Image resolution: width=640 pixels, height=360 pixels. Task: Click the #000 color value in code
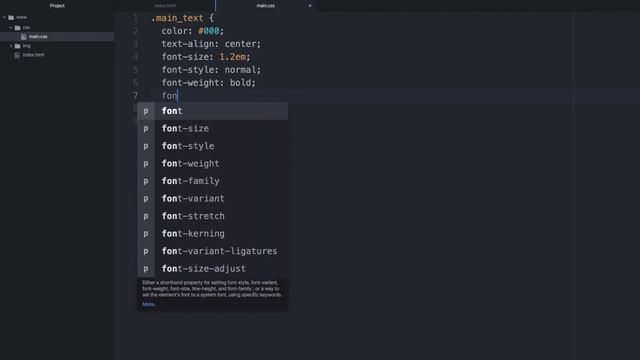tap(209, 31)
